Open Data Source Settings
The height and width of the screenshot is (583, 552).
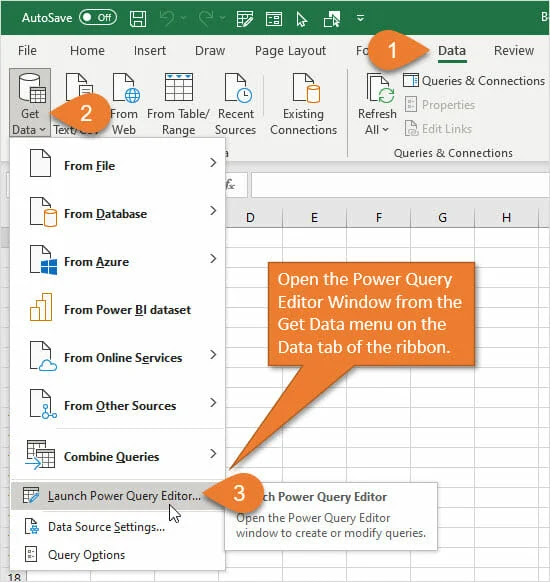pyautogui.click(x=117, y=526)
